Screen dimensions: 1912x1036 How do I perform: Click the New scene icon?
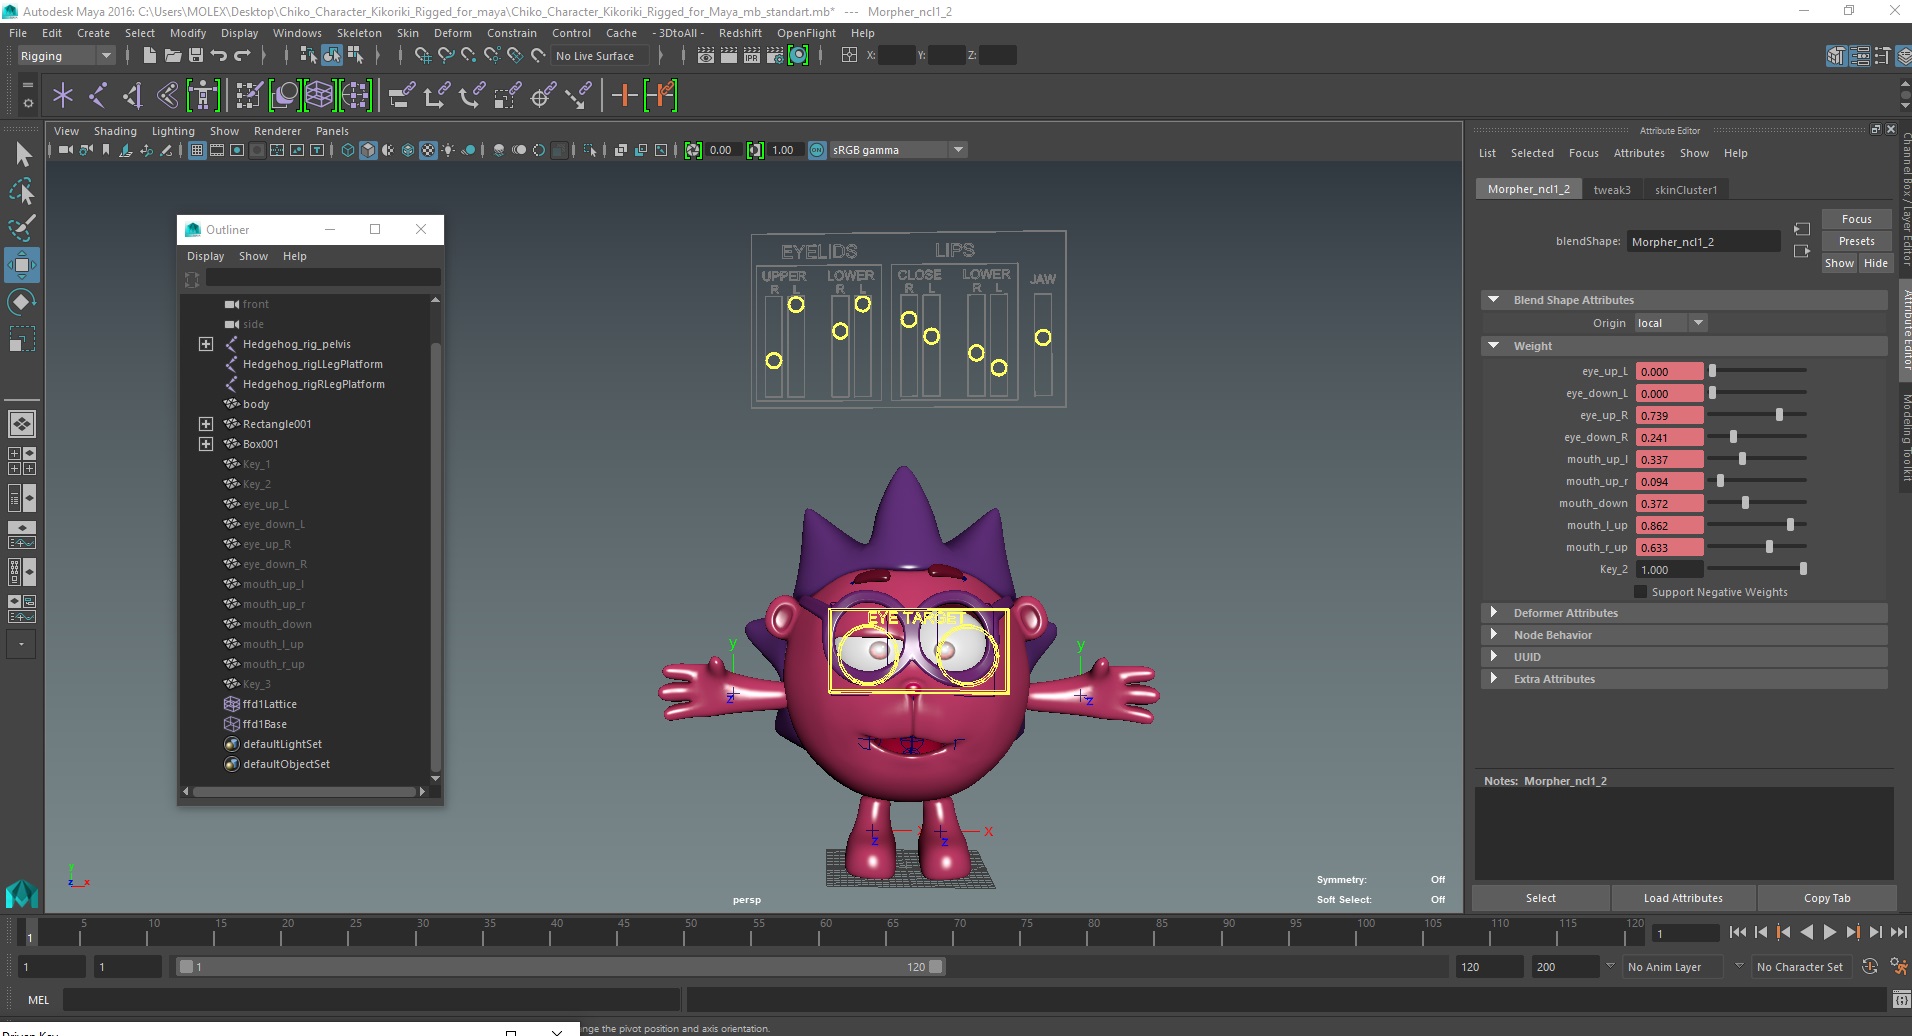point(149,56)
